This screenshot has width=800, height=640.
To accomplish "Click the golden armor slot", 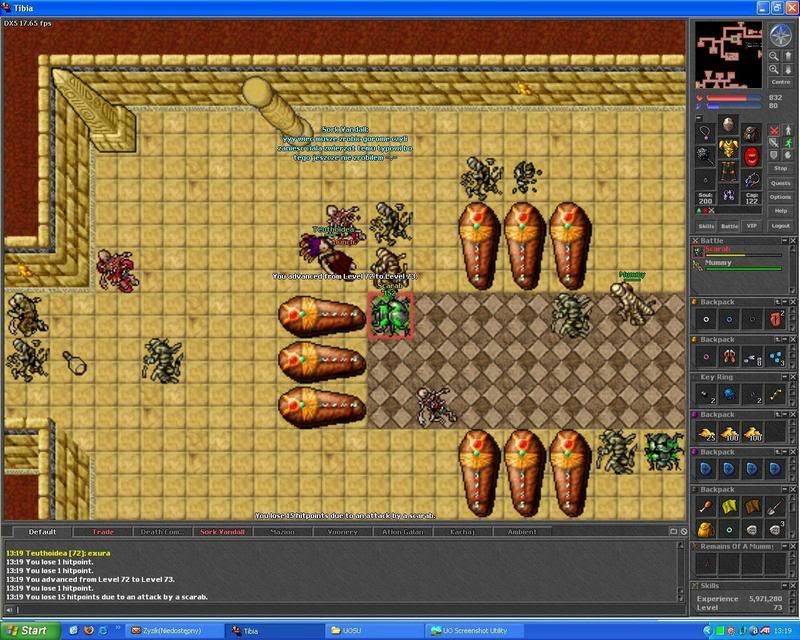I will point(729,147).
